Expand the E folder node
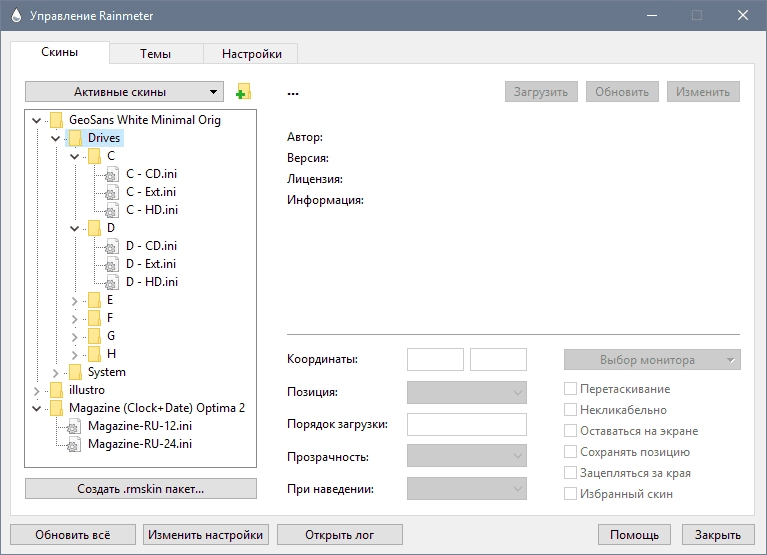 (x=74, y=301)
